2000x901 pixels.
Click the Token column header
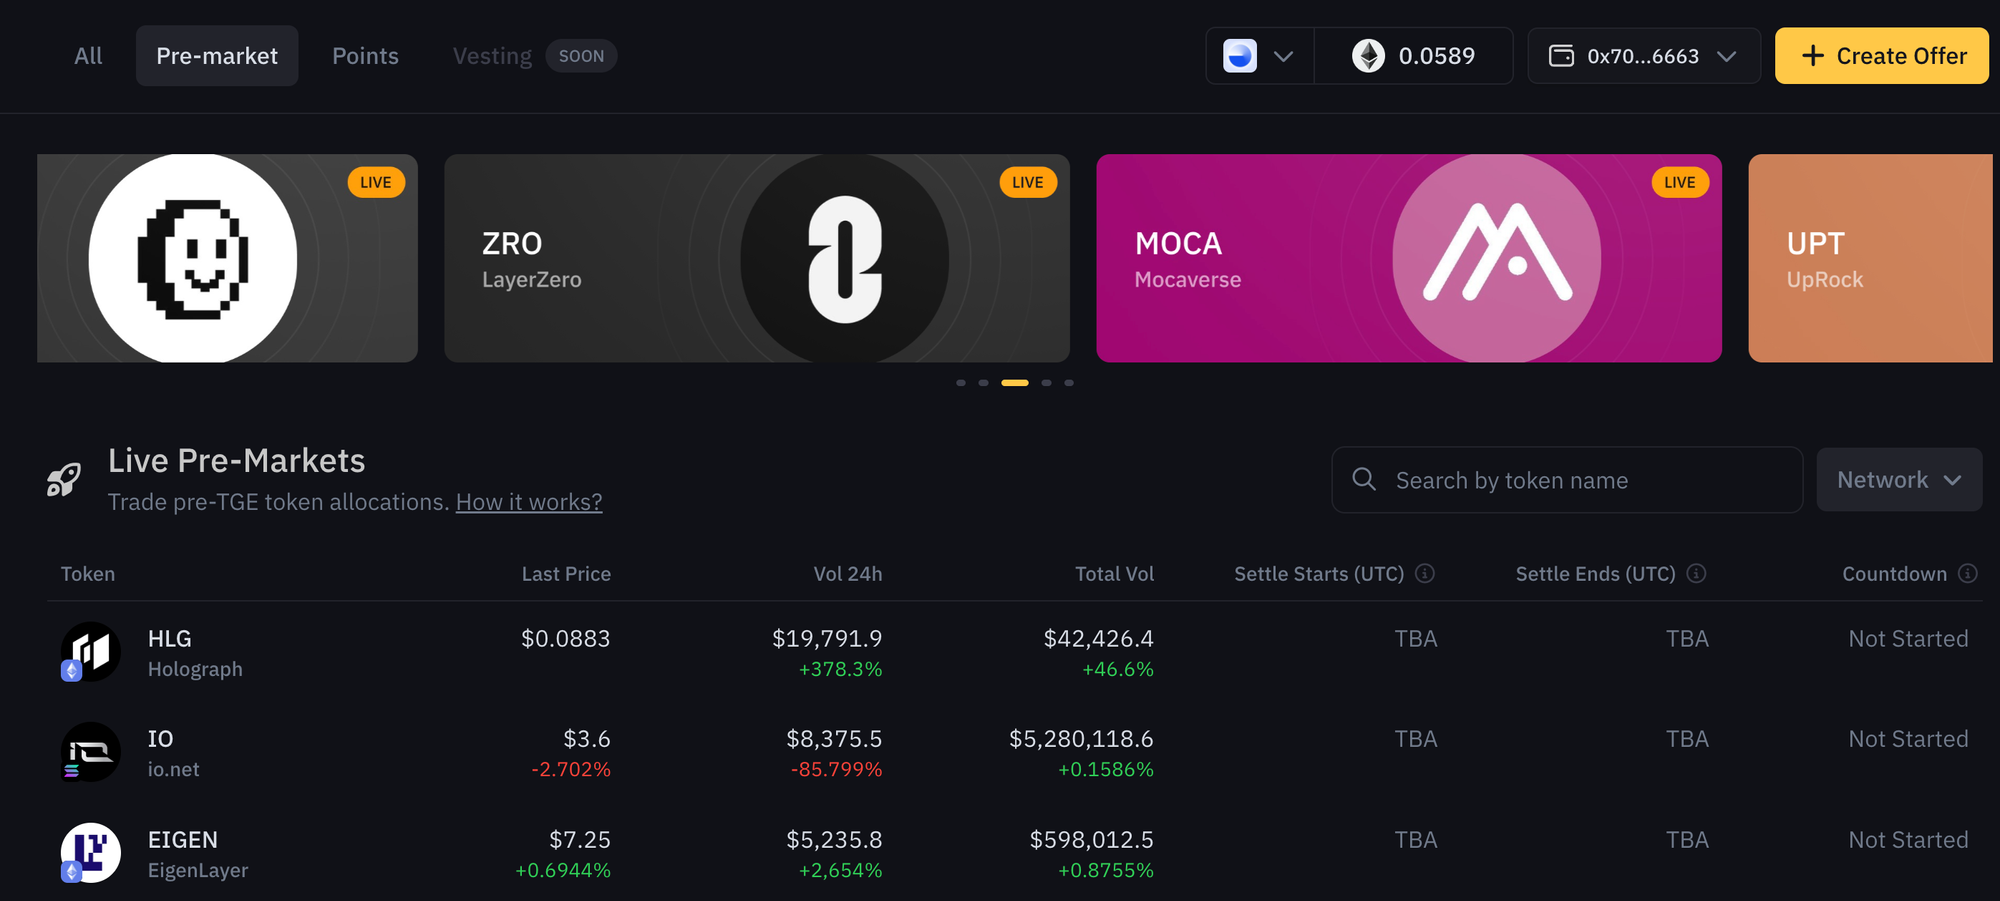click(88, 574)
